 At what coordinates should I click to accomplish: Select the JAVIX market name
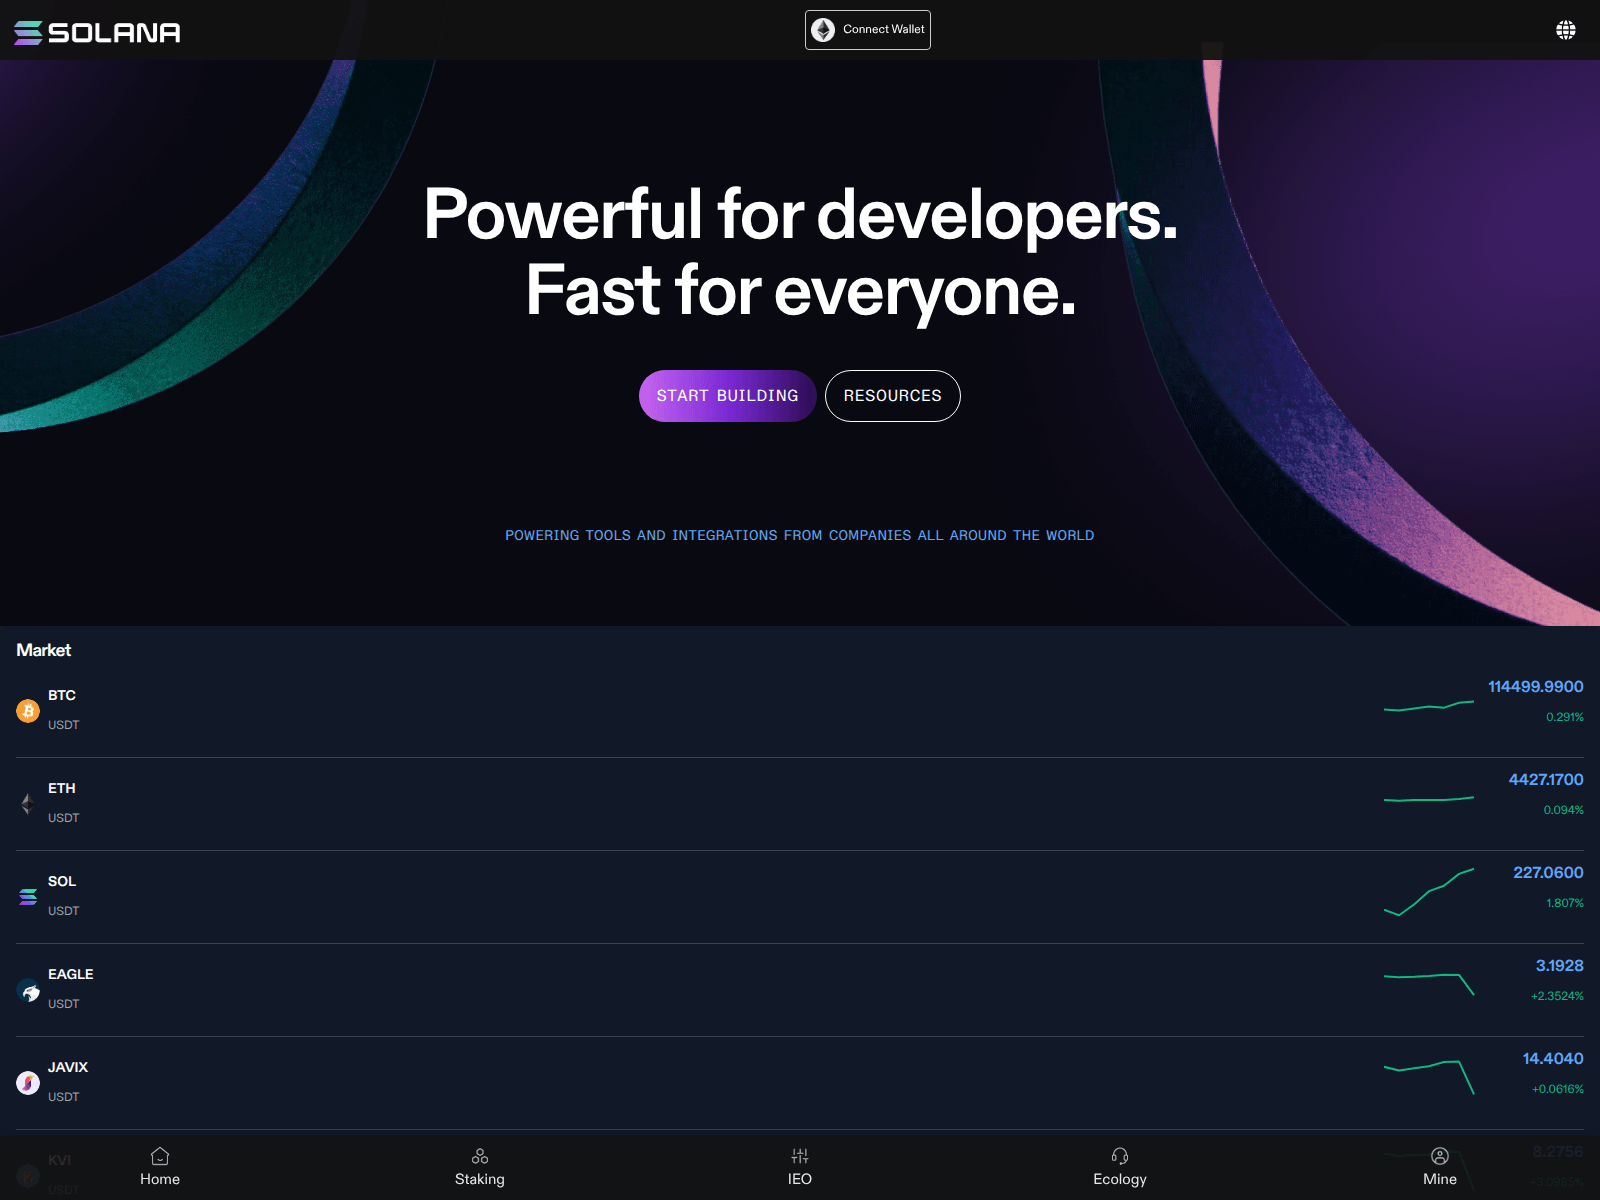pos(68,1067)
